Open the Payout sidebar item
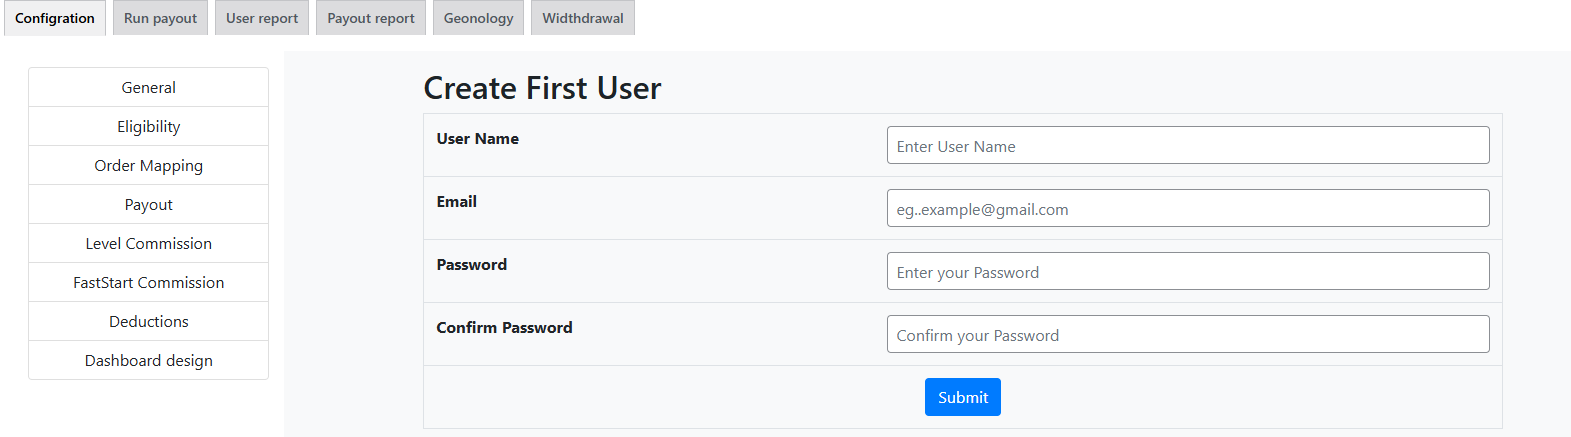Screen dimensions: 1571x437 pos(148,204)
